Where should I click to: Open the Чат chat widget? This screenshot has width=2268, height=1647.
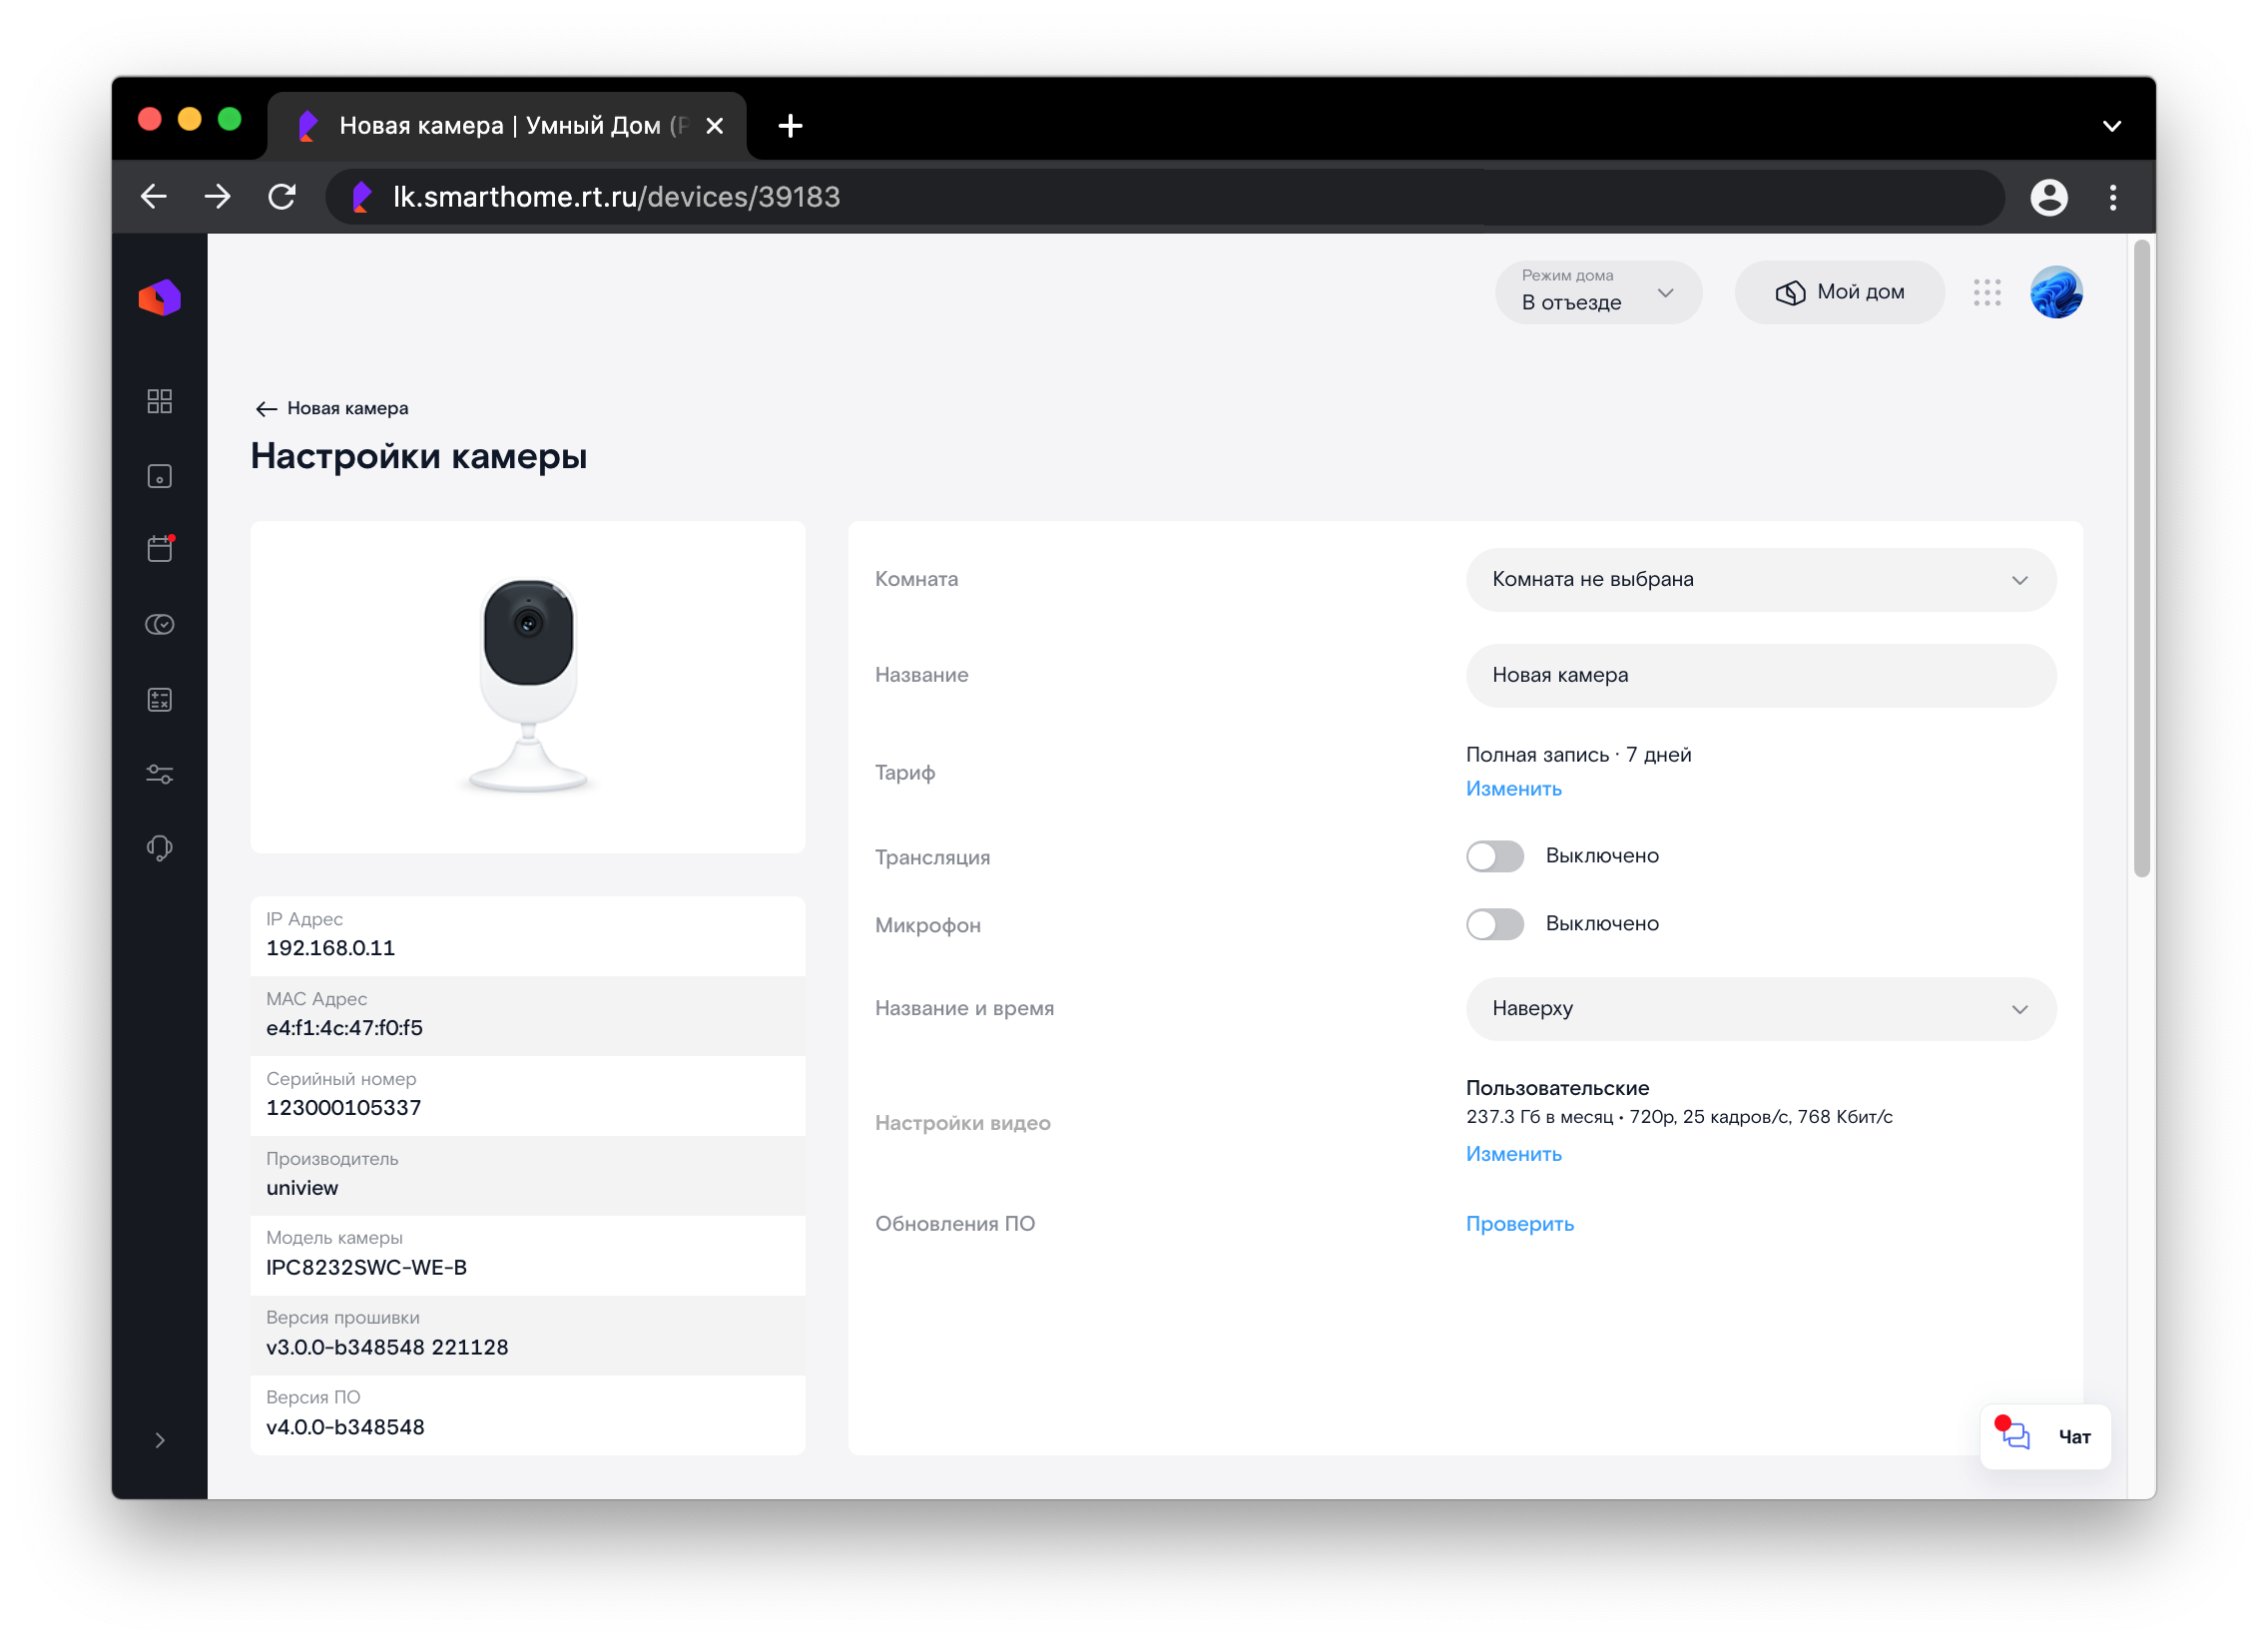2044,1436
